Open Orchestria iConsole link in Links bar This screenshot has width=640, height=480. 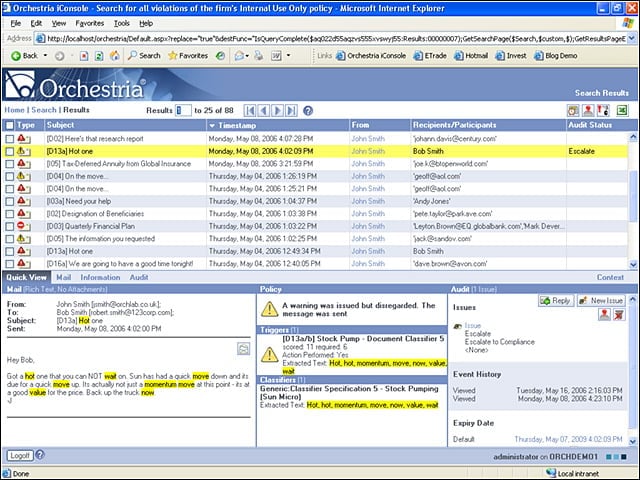click(371, 56)
